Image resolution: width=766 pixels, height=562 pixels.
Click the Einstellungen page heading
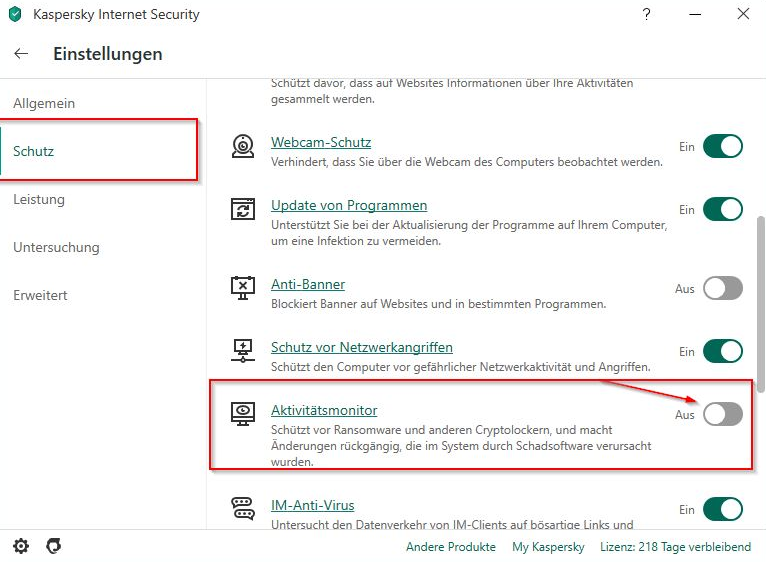tap(107, 54)
